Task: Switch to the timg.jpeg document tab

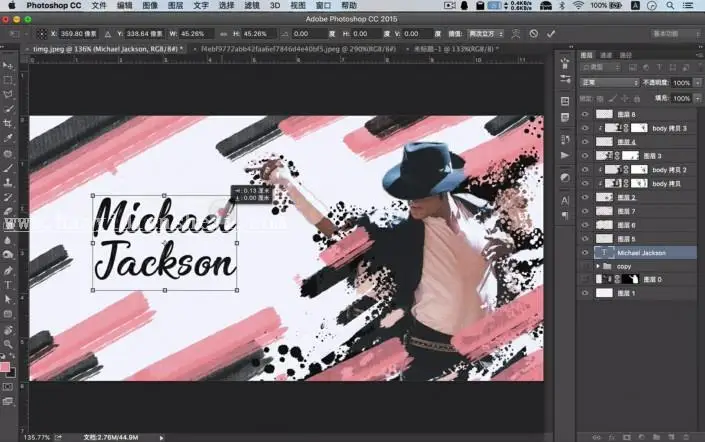Action: tap(107, 49)
